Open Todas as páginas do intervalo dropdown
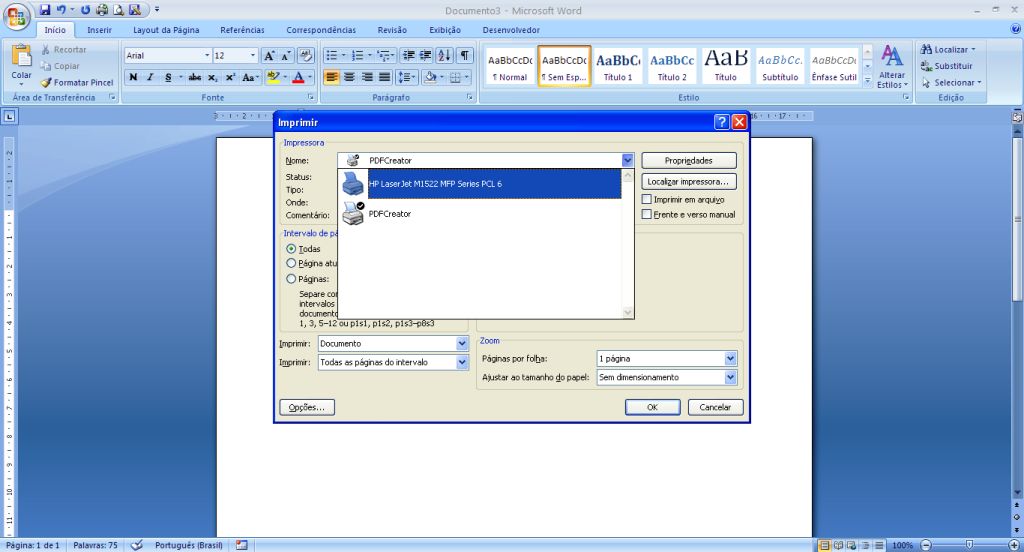Image resolution: width=1024 pixels, height=552 pixels. pos(462,363)
